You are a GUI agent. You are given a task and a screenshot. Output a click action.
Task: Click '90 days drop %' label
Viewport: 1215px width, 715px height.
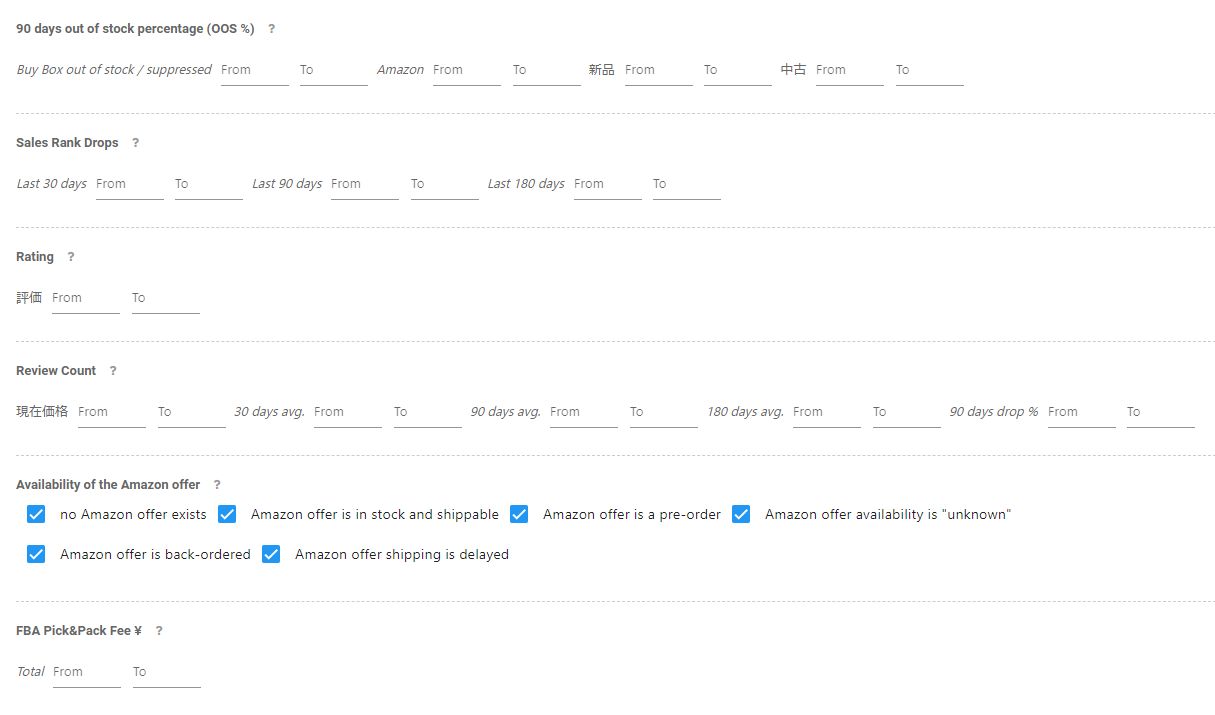point(994,412)
